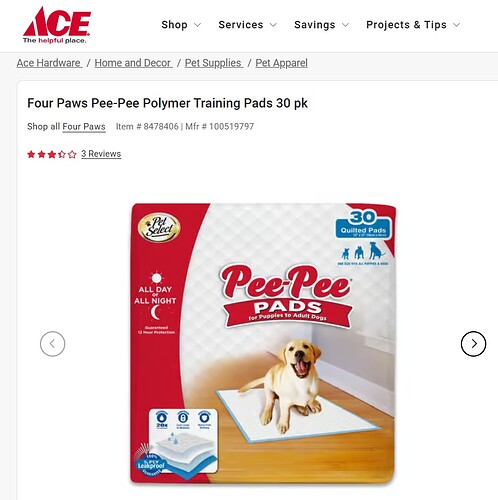Open Pet Apparel breadcrumb link
The width and height of the screenshot is (498, 500).
pyautogui.click(x=281, y=63)
